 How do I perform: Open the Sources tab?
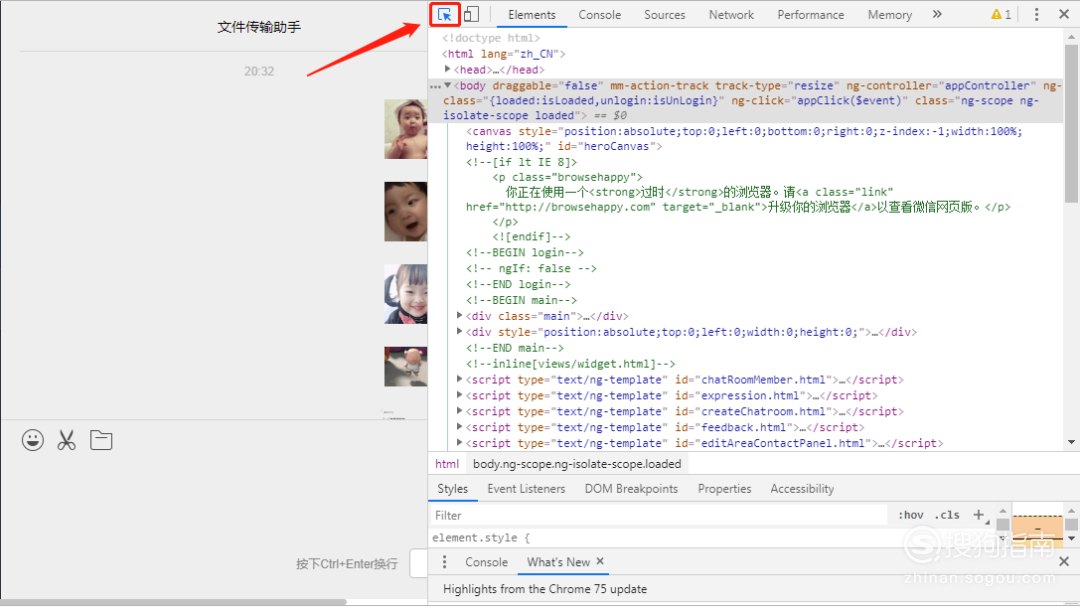point(664,14)
